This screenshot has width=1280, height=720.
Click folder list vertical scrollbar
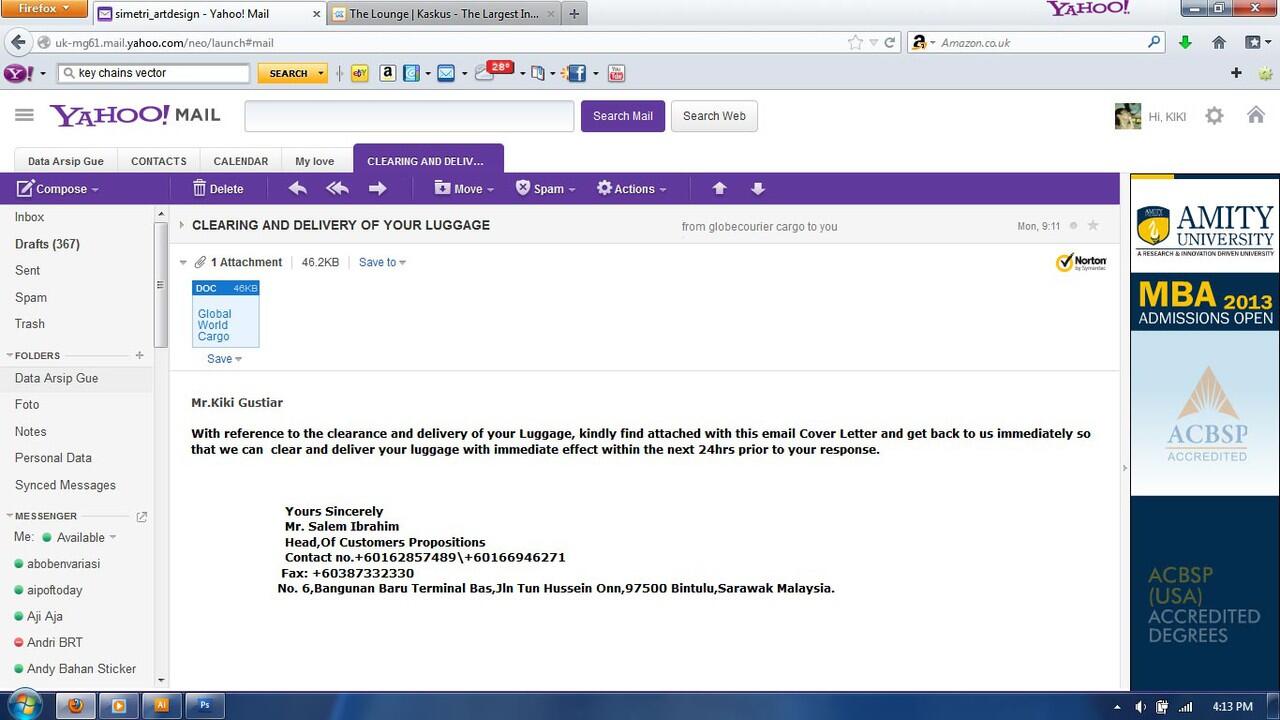(x=161, y=285)
